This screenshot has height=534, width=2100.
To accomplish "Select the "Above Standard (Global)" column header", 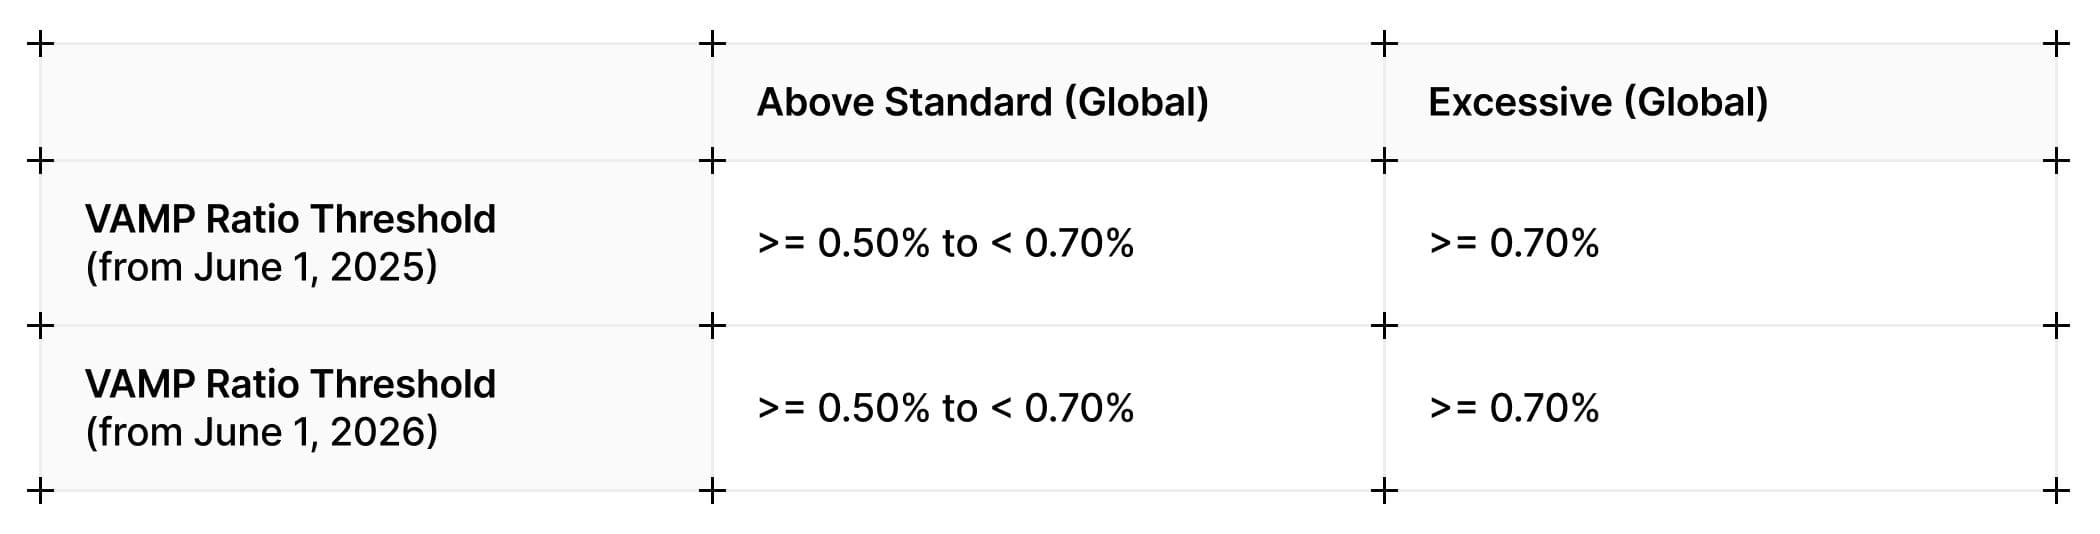I will [x=982, y=102].
